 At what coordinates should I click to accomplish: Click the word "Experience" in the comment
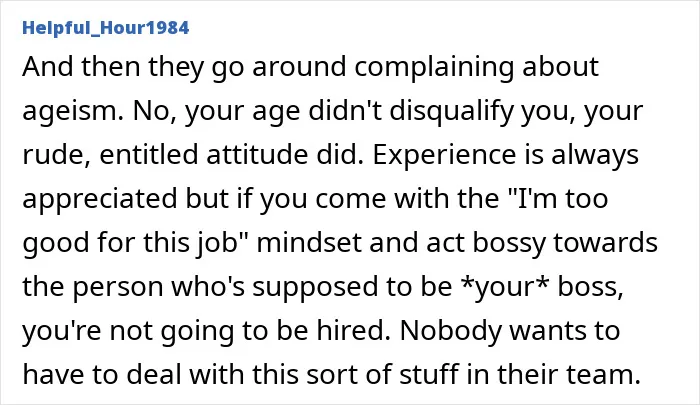coord(444,155)
